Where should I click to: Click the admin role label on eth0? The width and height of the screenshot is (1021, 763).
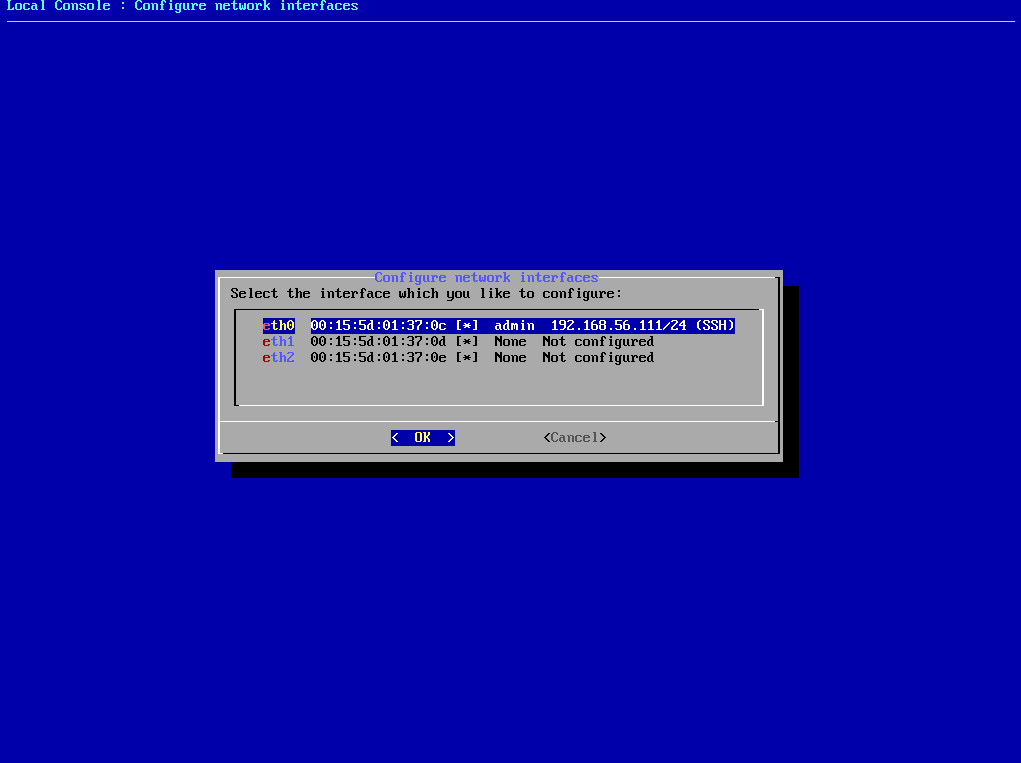coord(514,325)
